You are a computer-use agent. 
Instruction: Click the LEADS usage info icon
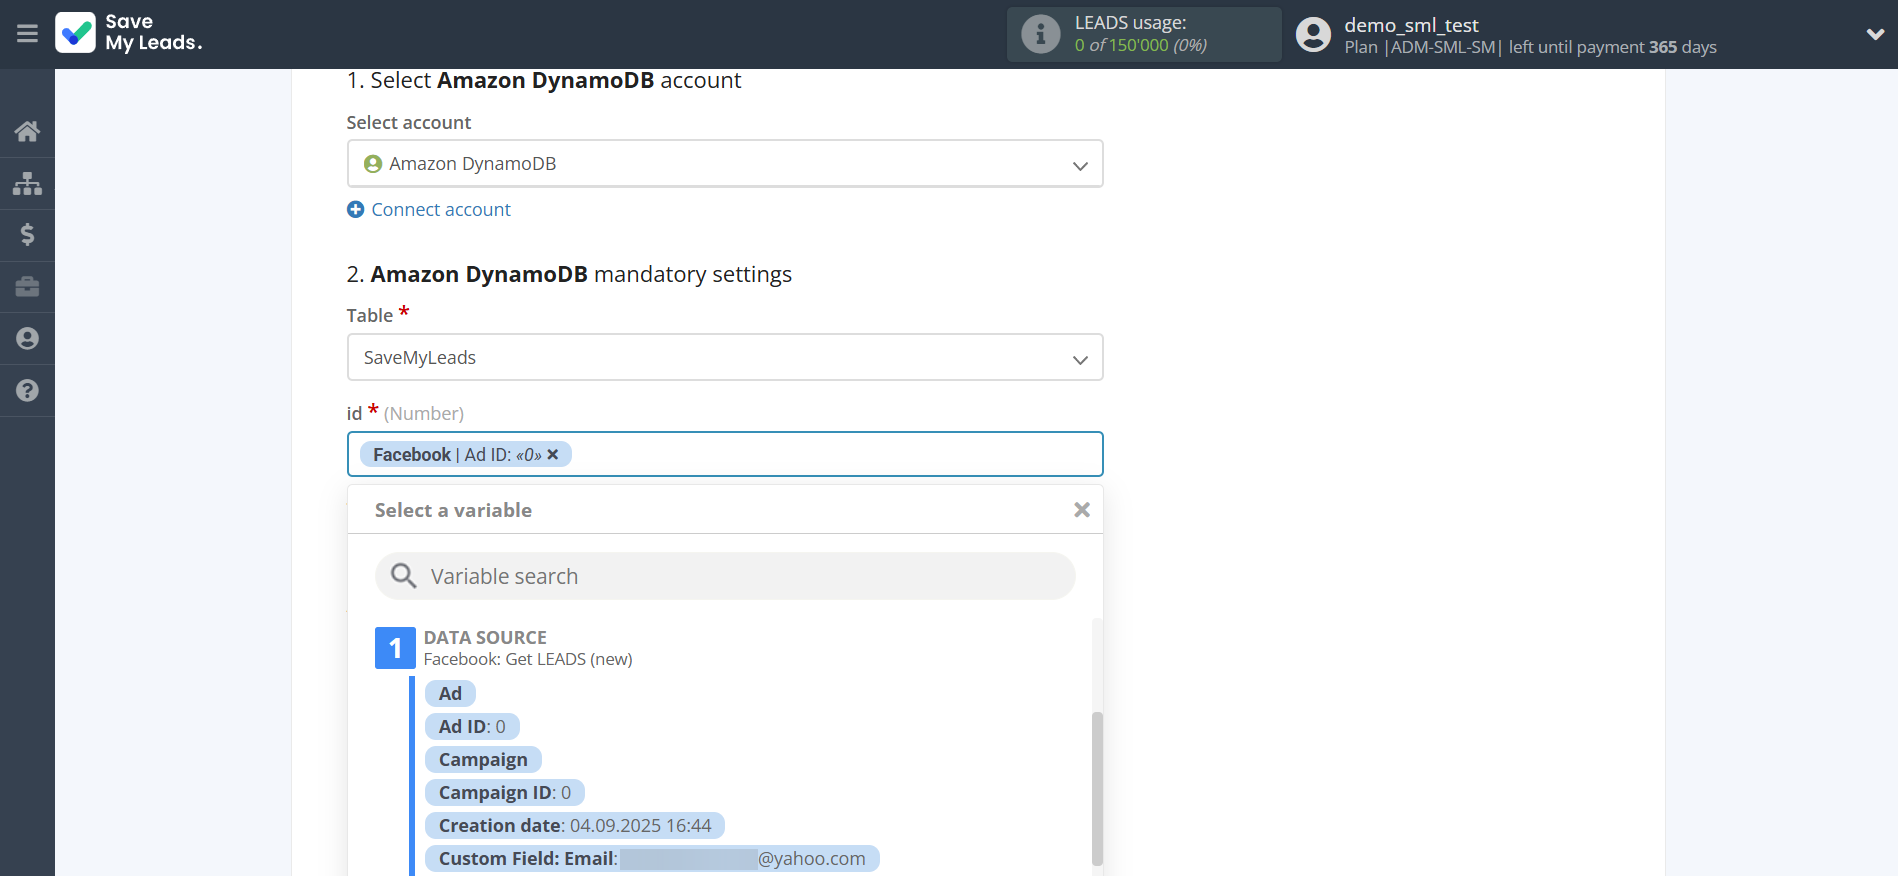(1040, 34)
